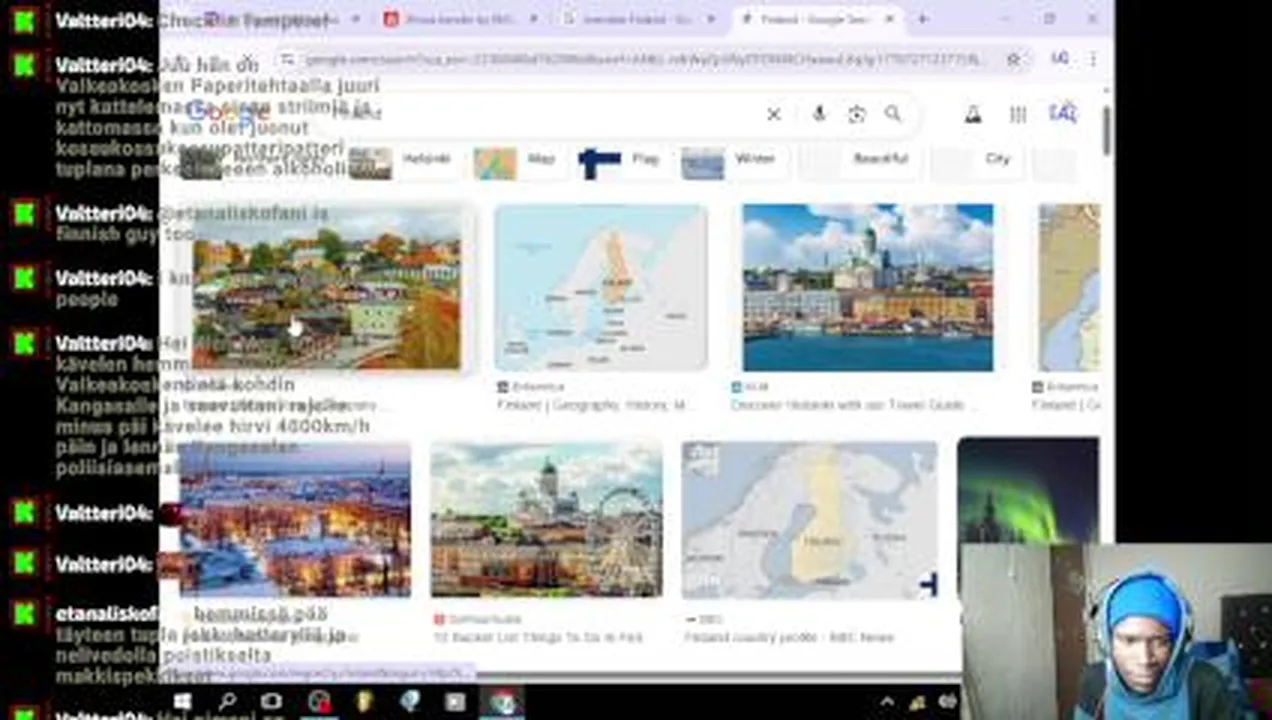Bookmark this page with star icon
1272x720 pixels.
pyautogui.click(x=1013, y=59)
